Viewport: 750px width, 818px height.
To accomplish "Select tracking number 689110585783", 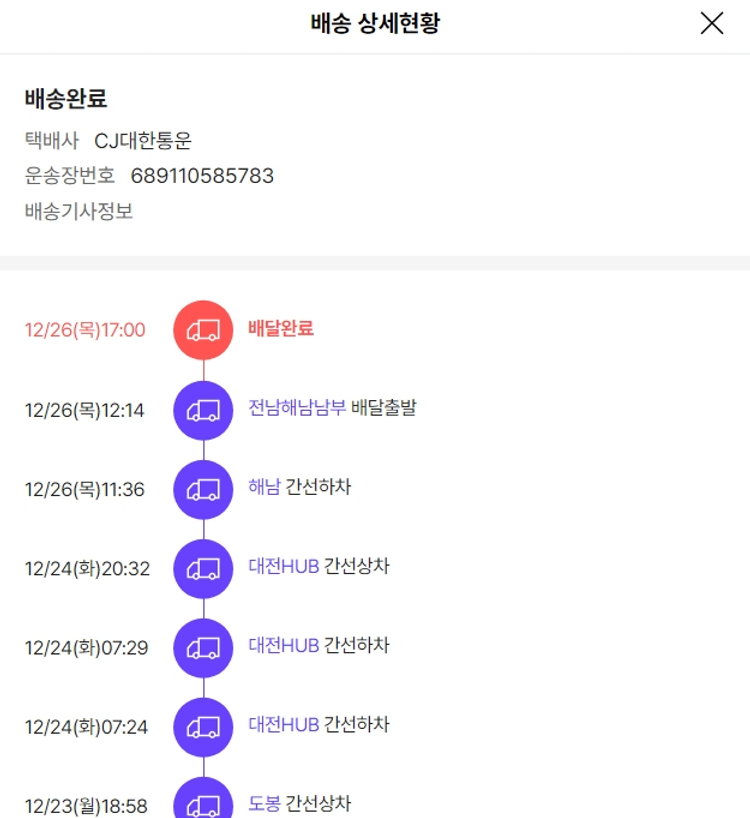I will (202, 177).
